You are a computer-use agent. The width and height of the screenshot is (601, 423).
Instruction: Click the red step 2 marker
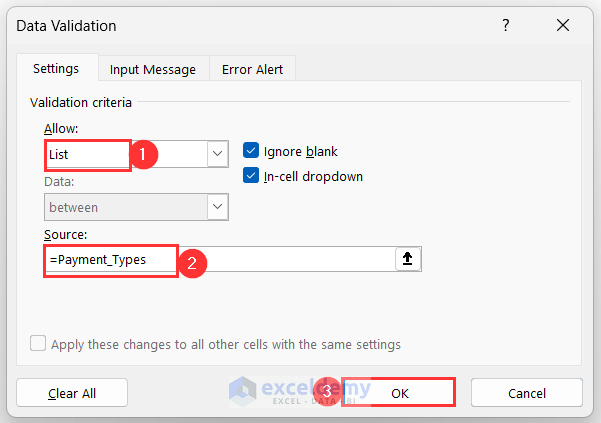point(193,262)
